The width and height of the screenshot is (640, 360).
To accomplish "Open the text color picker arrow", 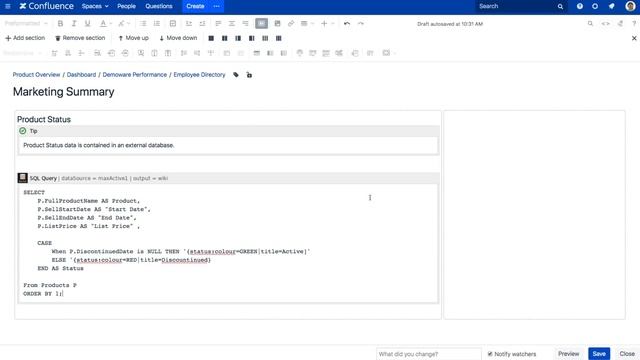I will (x=111, y=24).
